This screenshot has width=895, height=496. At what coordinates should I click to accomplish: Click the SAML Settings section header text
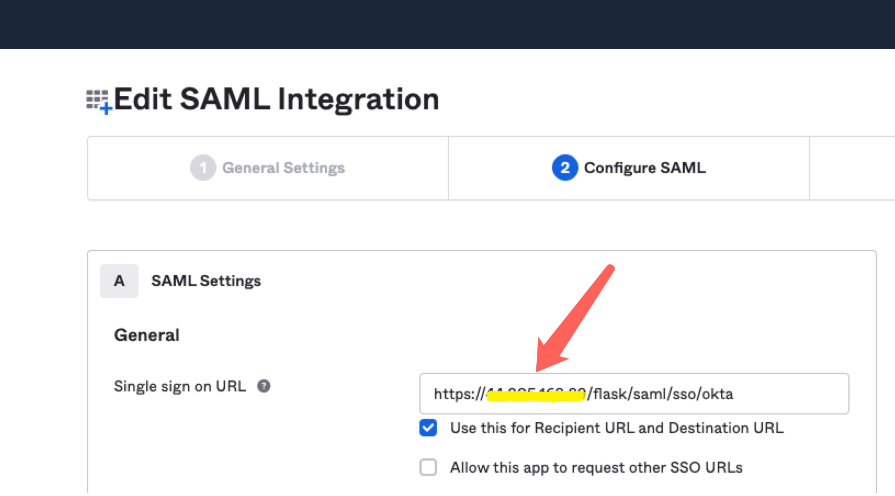pos(206,281)
